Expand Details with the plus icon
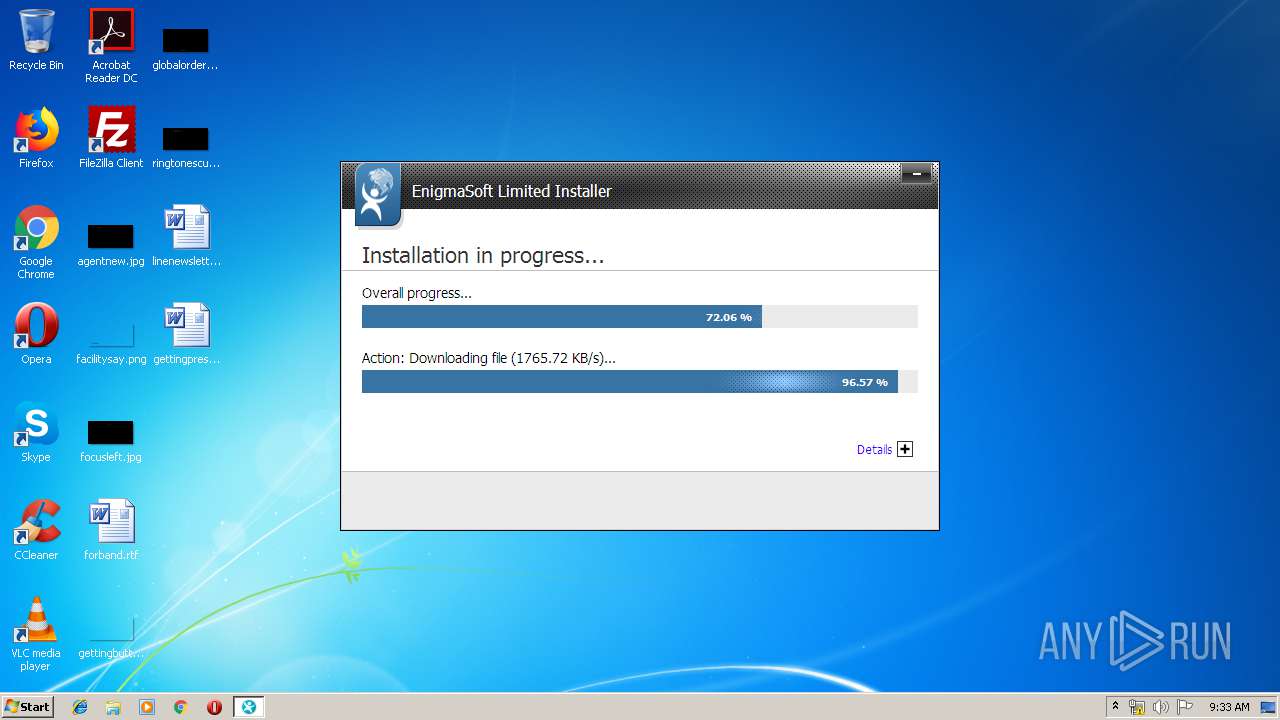This screenshot has width=1280, height=720. pyautogui.click(x=905, y=449)
